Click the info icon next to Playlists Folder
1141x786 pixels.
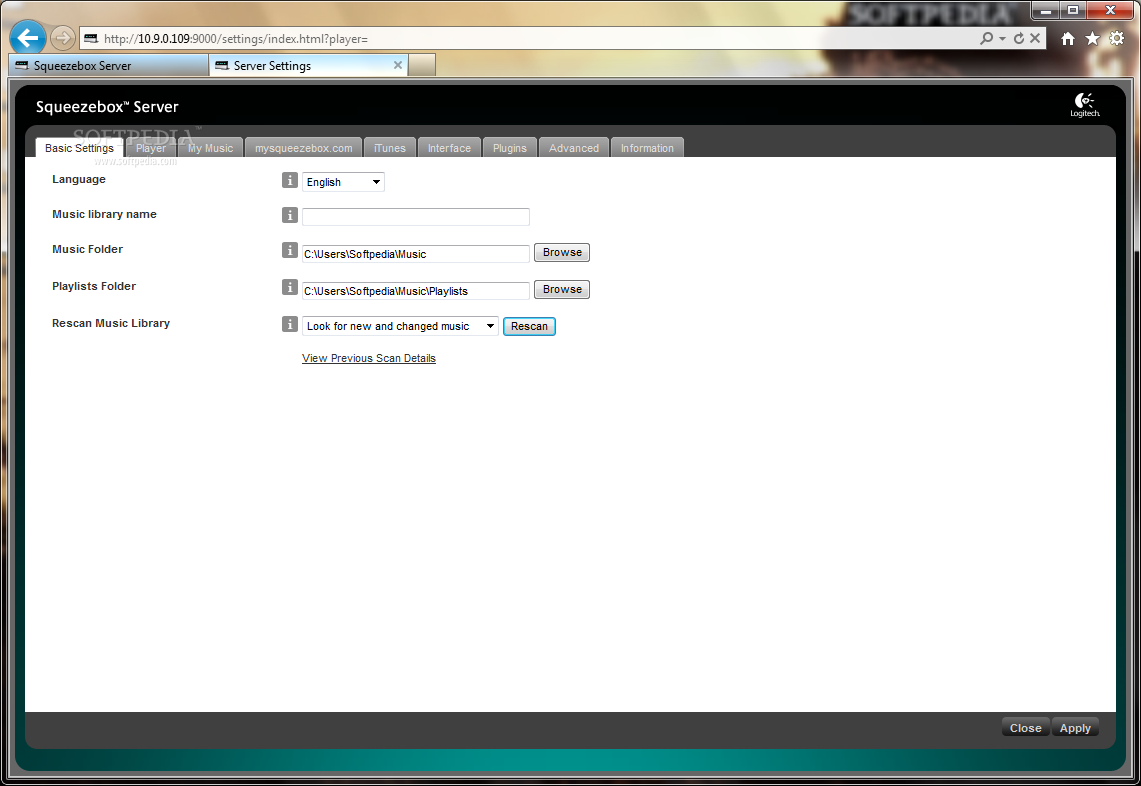click(290, 287)
